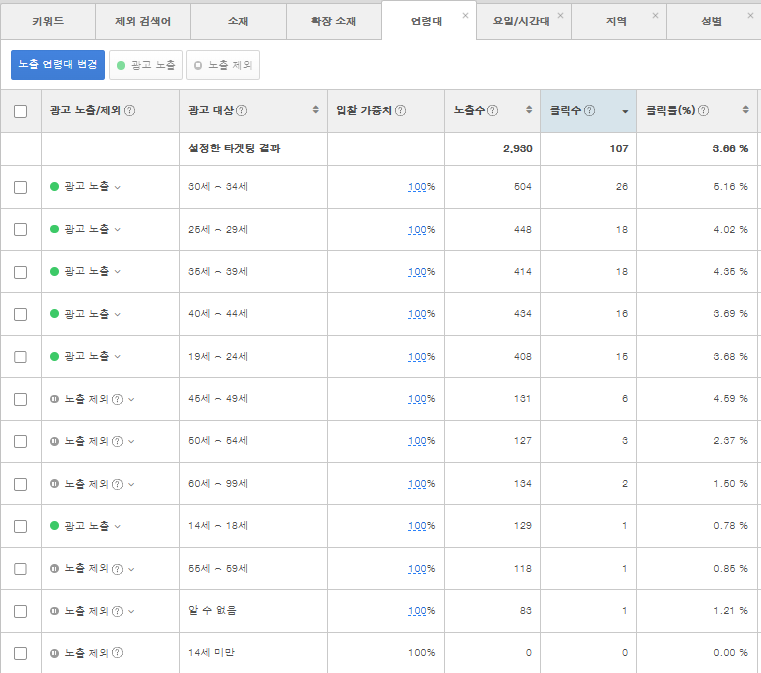Click 노출 제외 help icon in 알 수 없음 row

click(117, 611)
